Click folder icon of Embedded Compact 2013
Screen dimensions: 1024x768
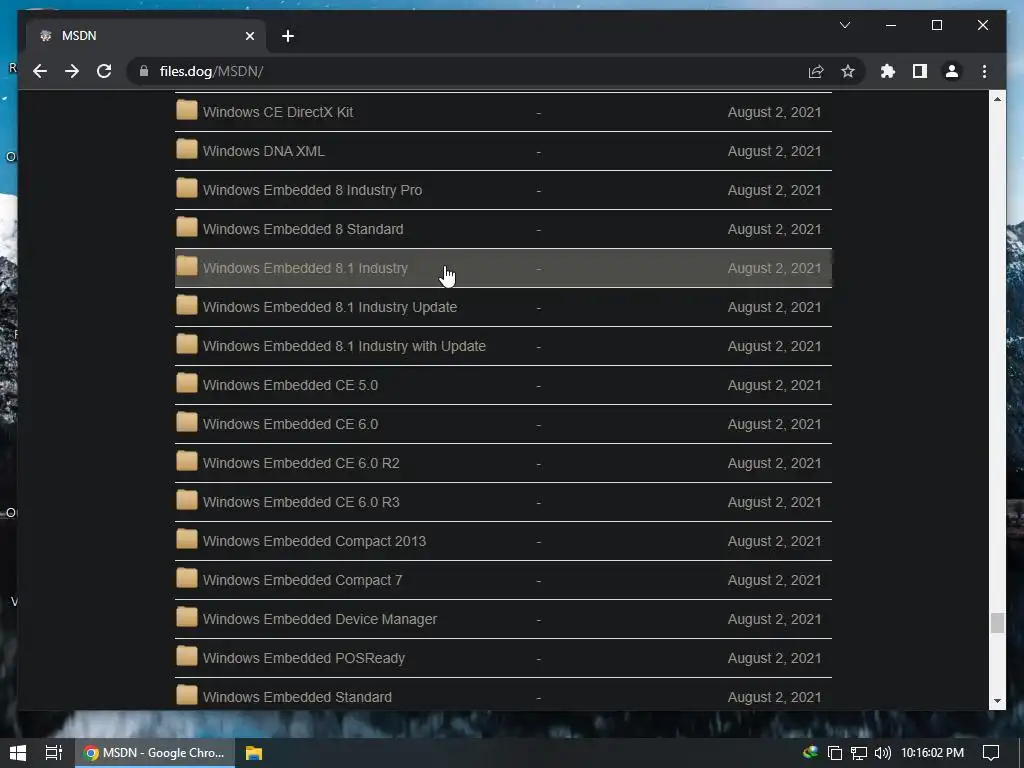coord(187,539)
